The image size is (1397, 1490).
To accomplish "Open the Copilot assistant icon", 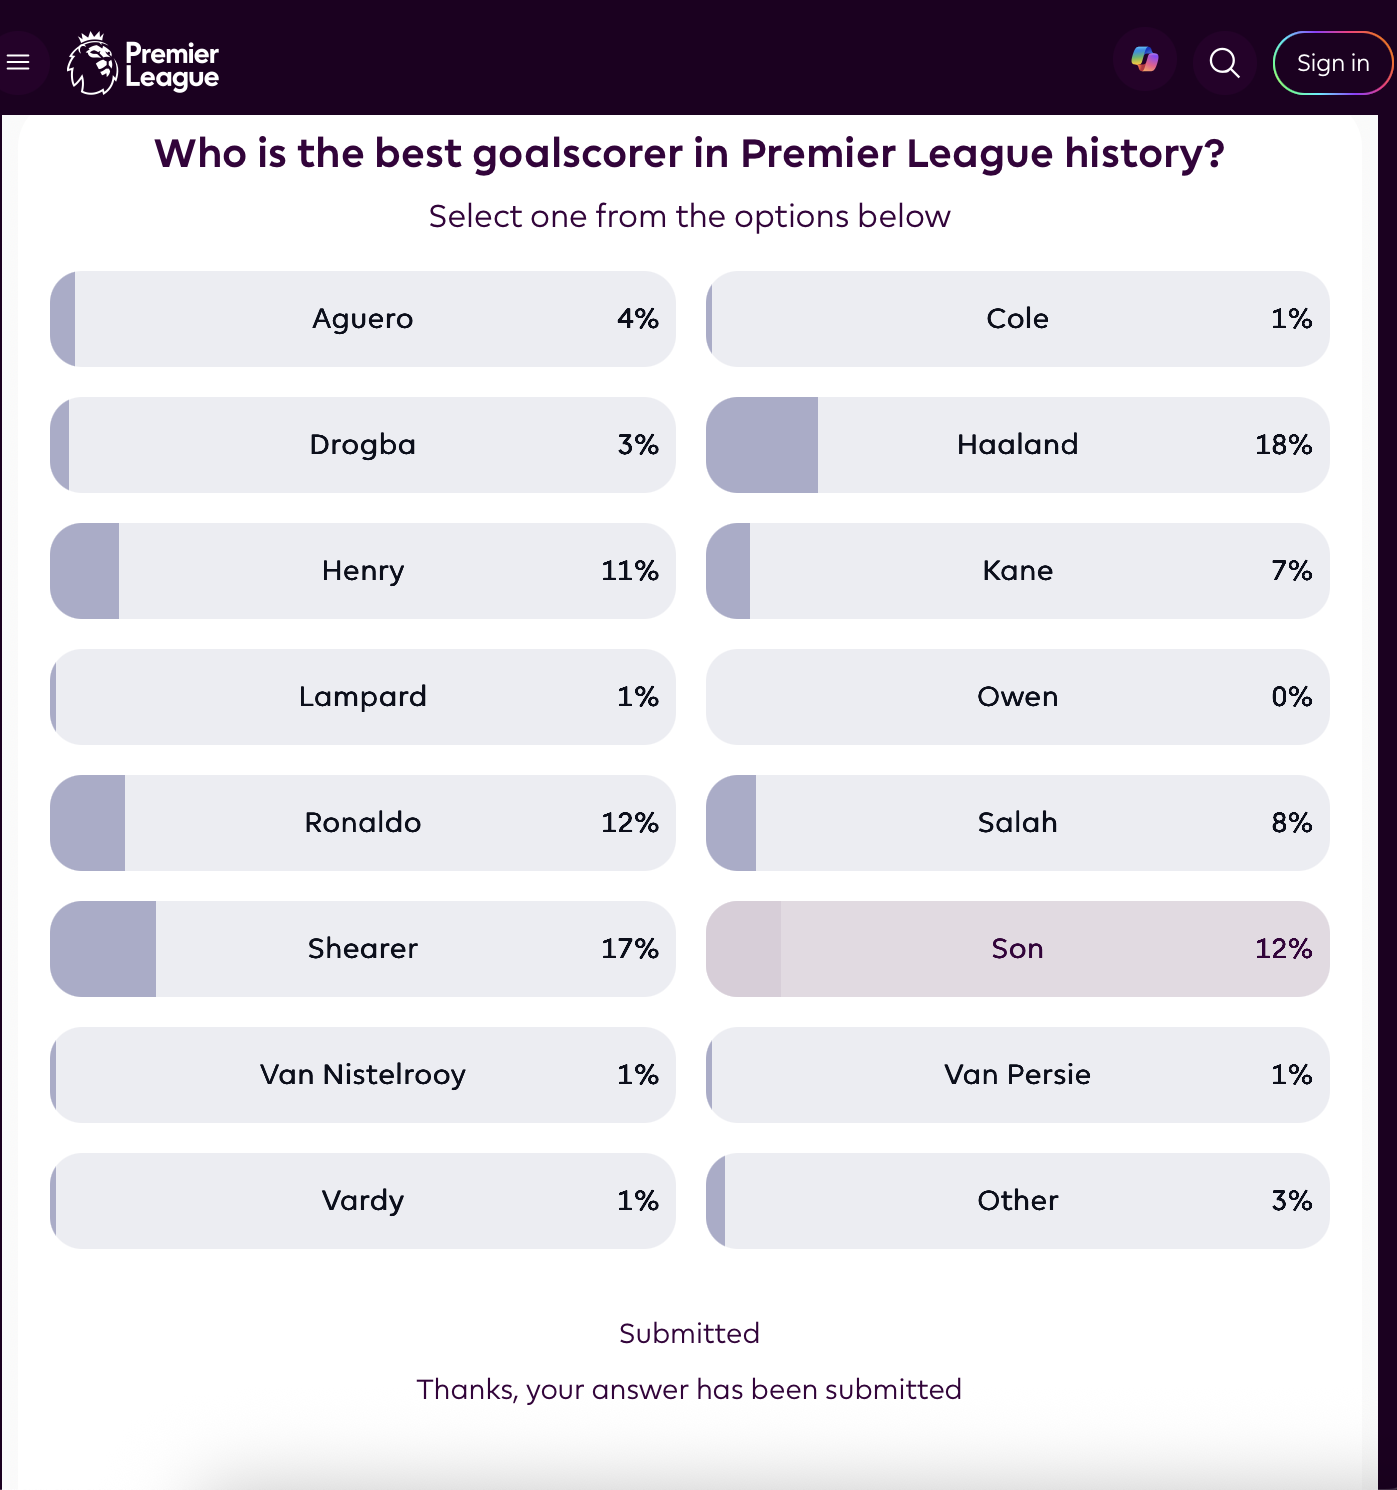I will click(1145, 60).
